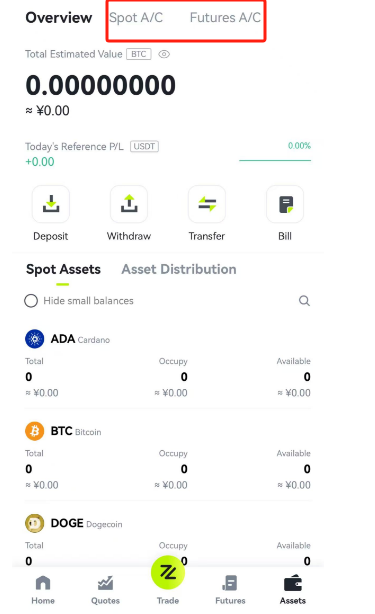
Task: Open the Deposit icon
Action: point(51,204)
